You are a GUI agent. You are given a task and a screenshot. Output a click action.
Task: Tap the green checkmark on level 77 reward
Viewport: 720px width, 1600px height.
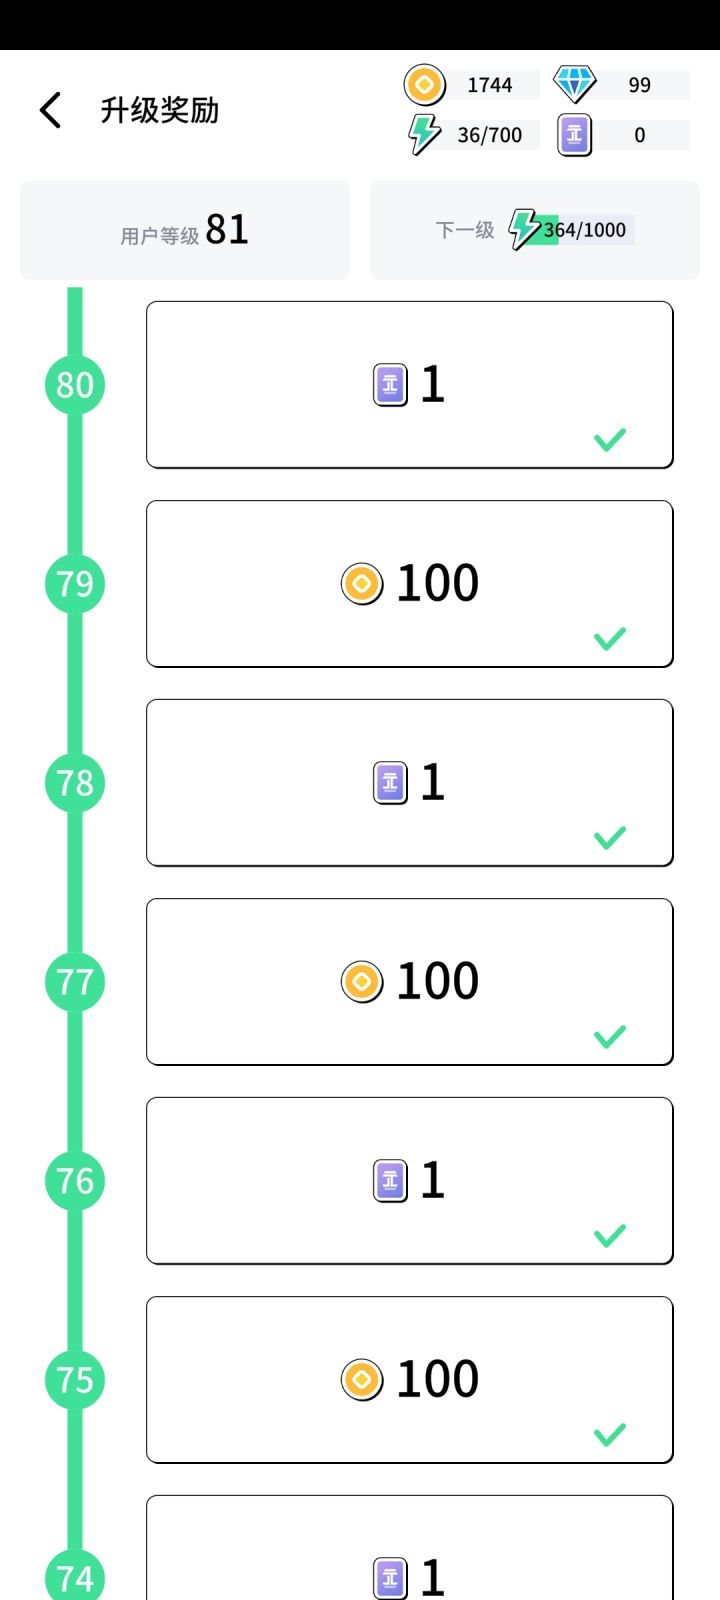(610, 1036)
